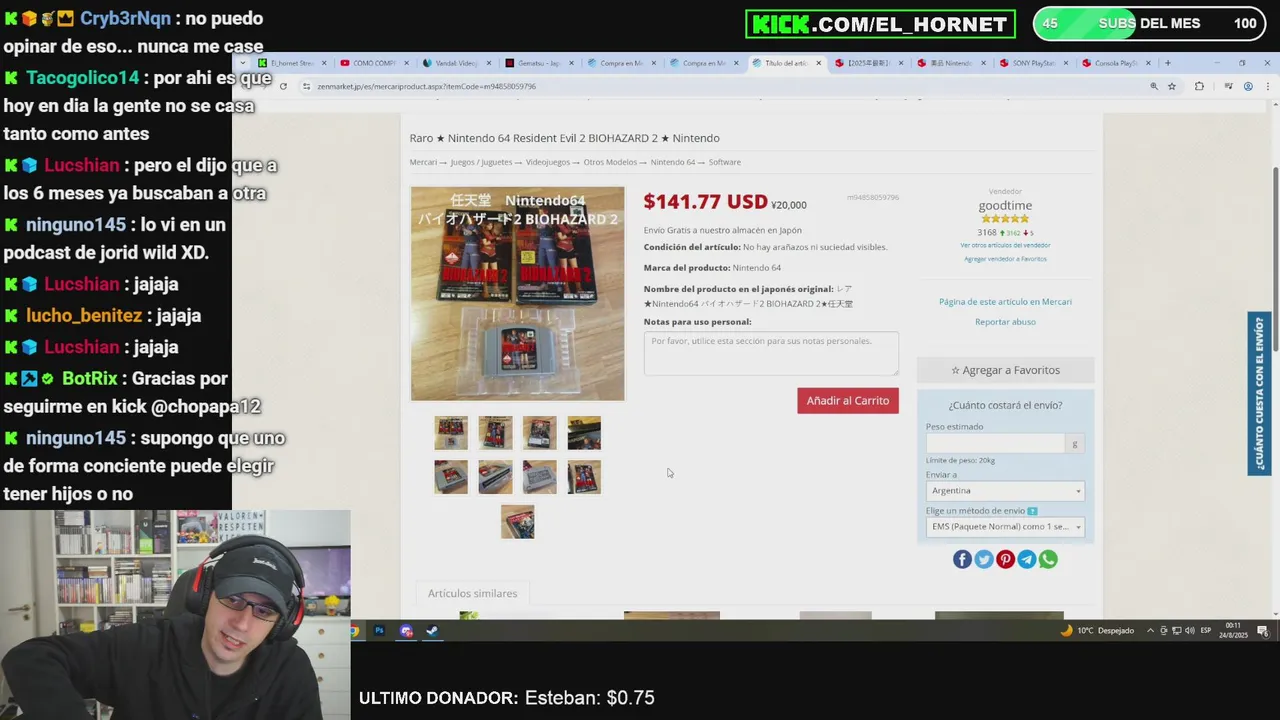Select fourth dark thumbnail in top row
This screenshot has height=720, width=1280.
pos(584,433)
